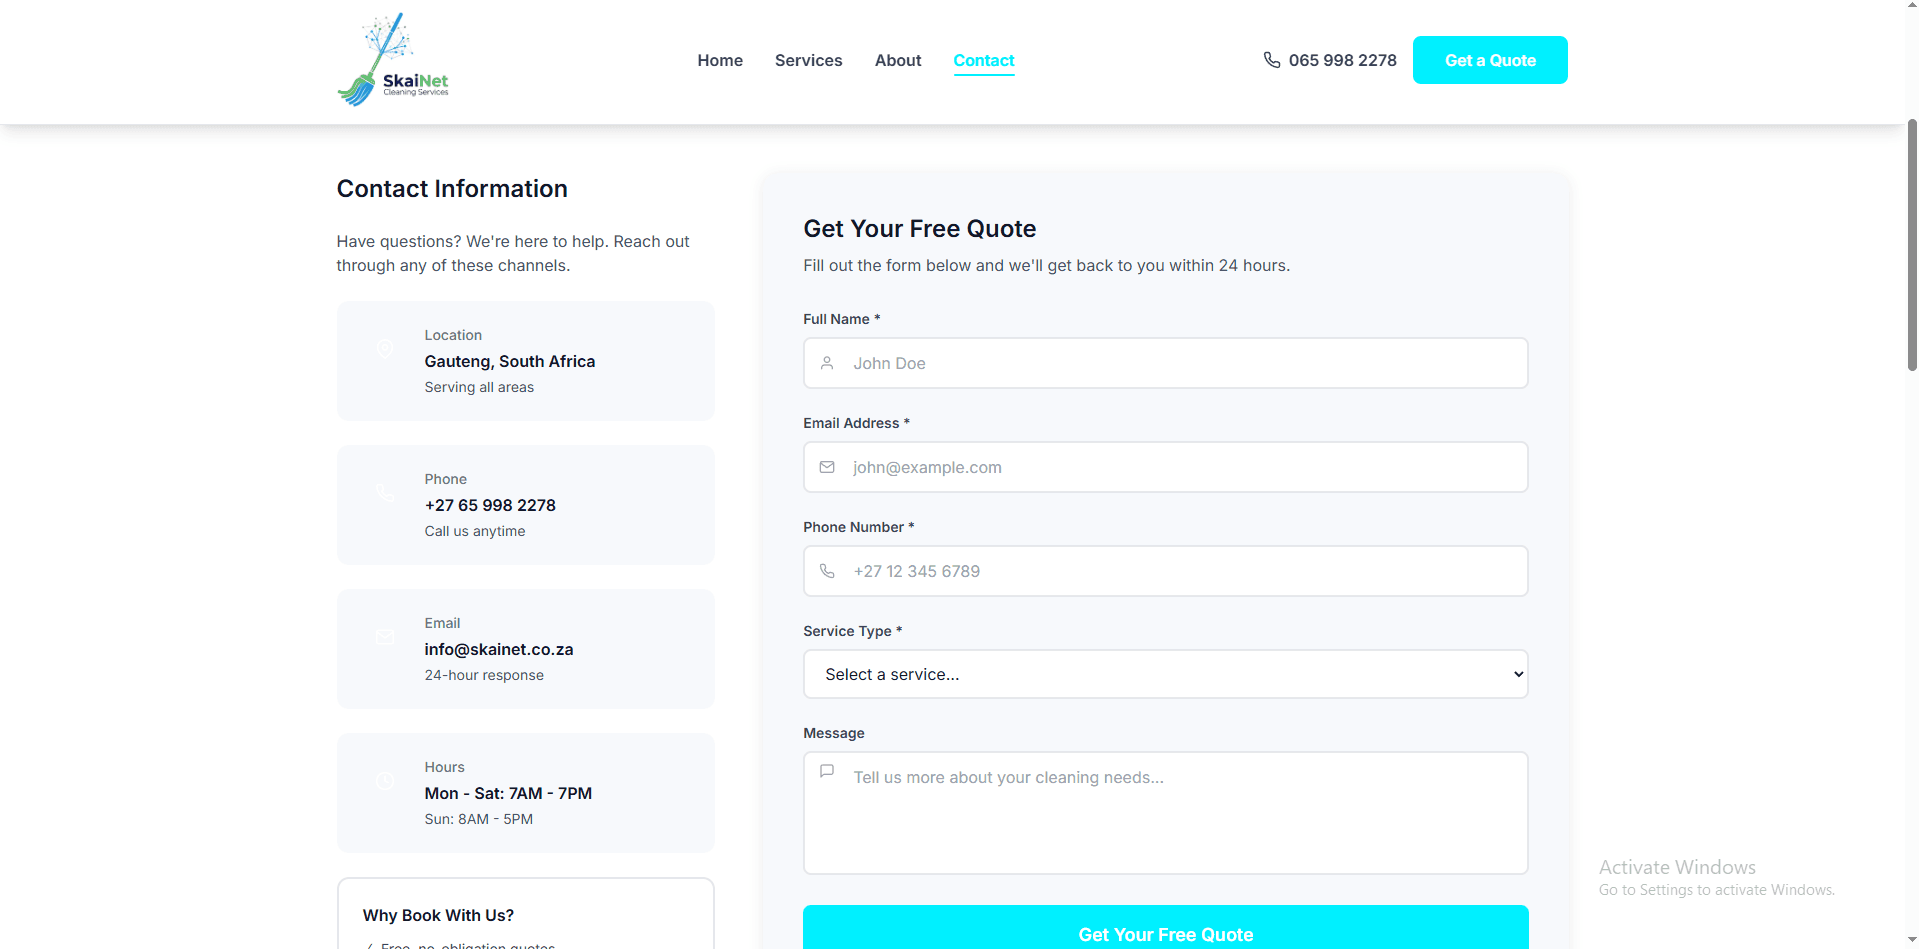This screenshot has width=1919, height=949.
Task: Focus the Full Name input field
Action: 1180,363
